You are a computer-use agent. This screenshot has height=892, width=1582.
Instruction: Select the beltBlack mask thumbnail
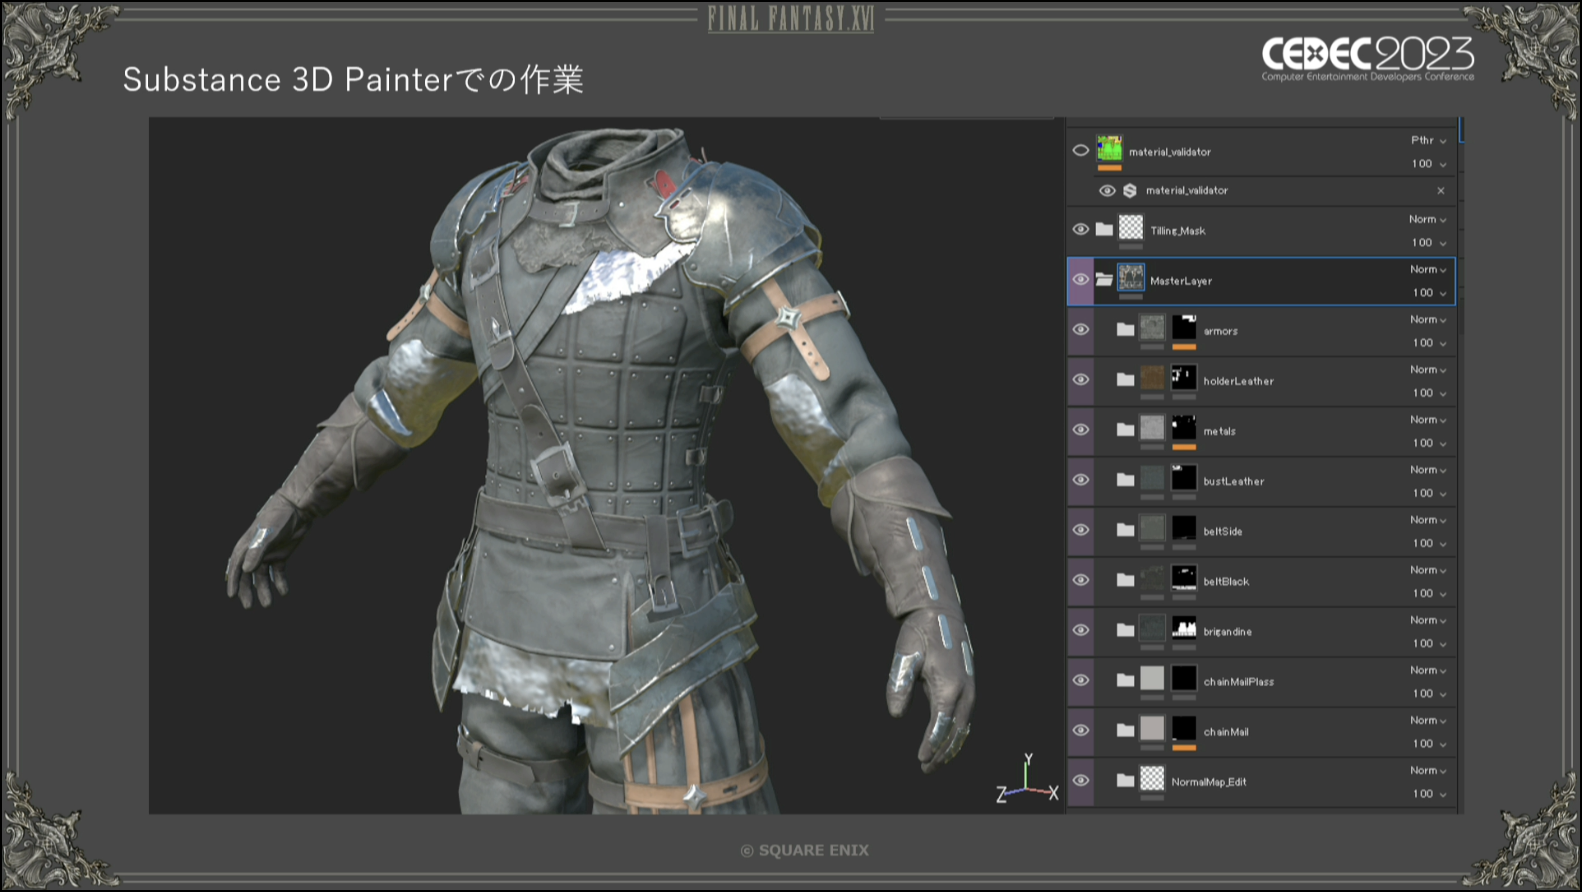(1184, 577)
